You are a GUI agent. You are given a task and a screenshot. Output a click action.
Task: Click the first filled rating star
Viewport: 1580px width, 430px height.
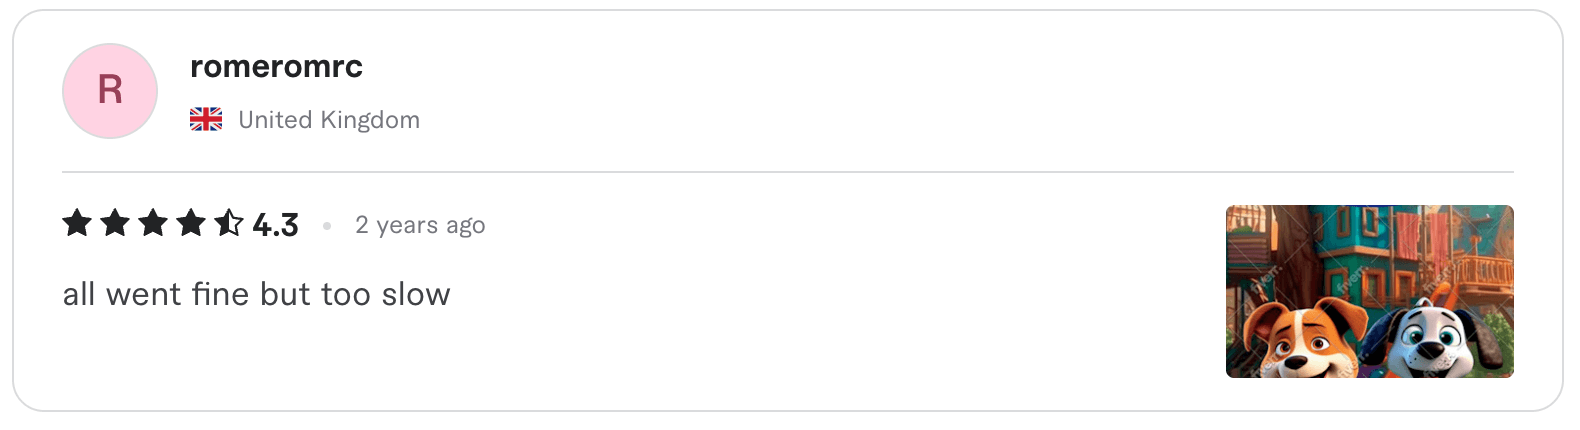click(x=77, y=223)
